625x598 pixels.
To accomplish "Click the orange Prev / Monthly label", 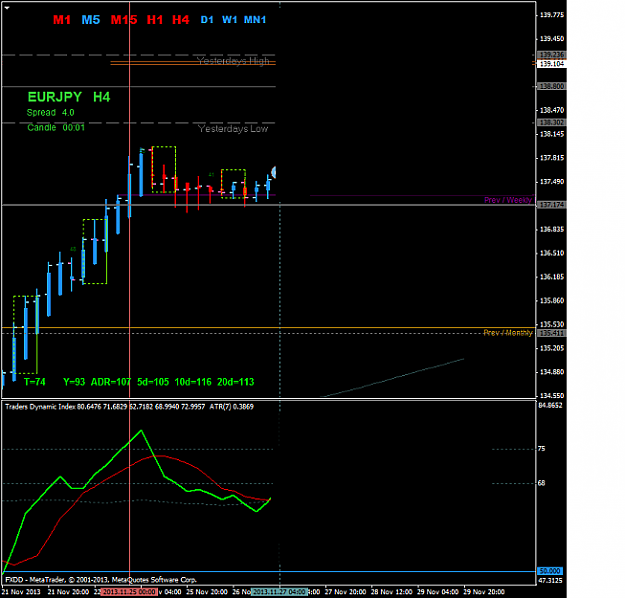I will pyautogui.click(x=508, y=332).
